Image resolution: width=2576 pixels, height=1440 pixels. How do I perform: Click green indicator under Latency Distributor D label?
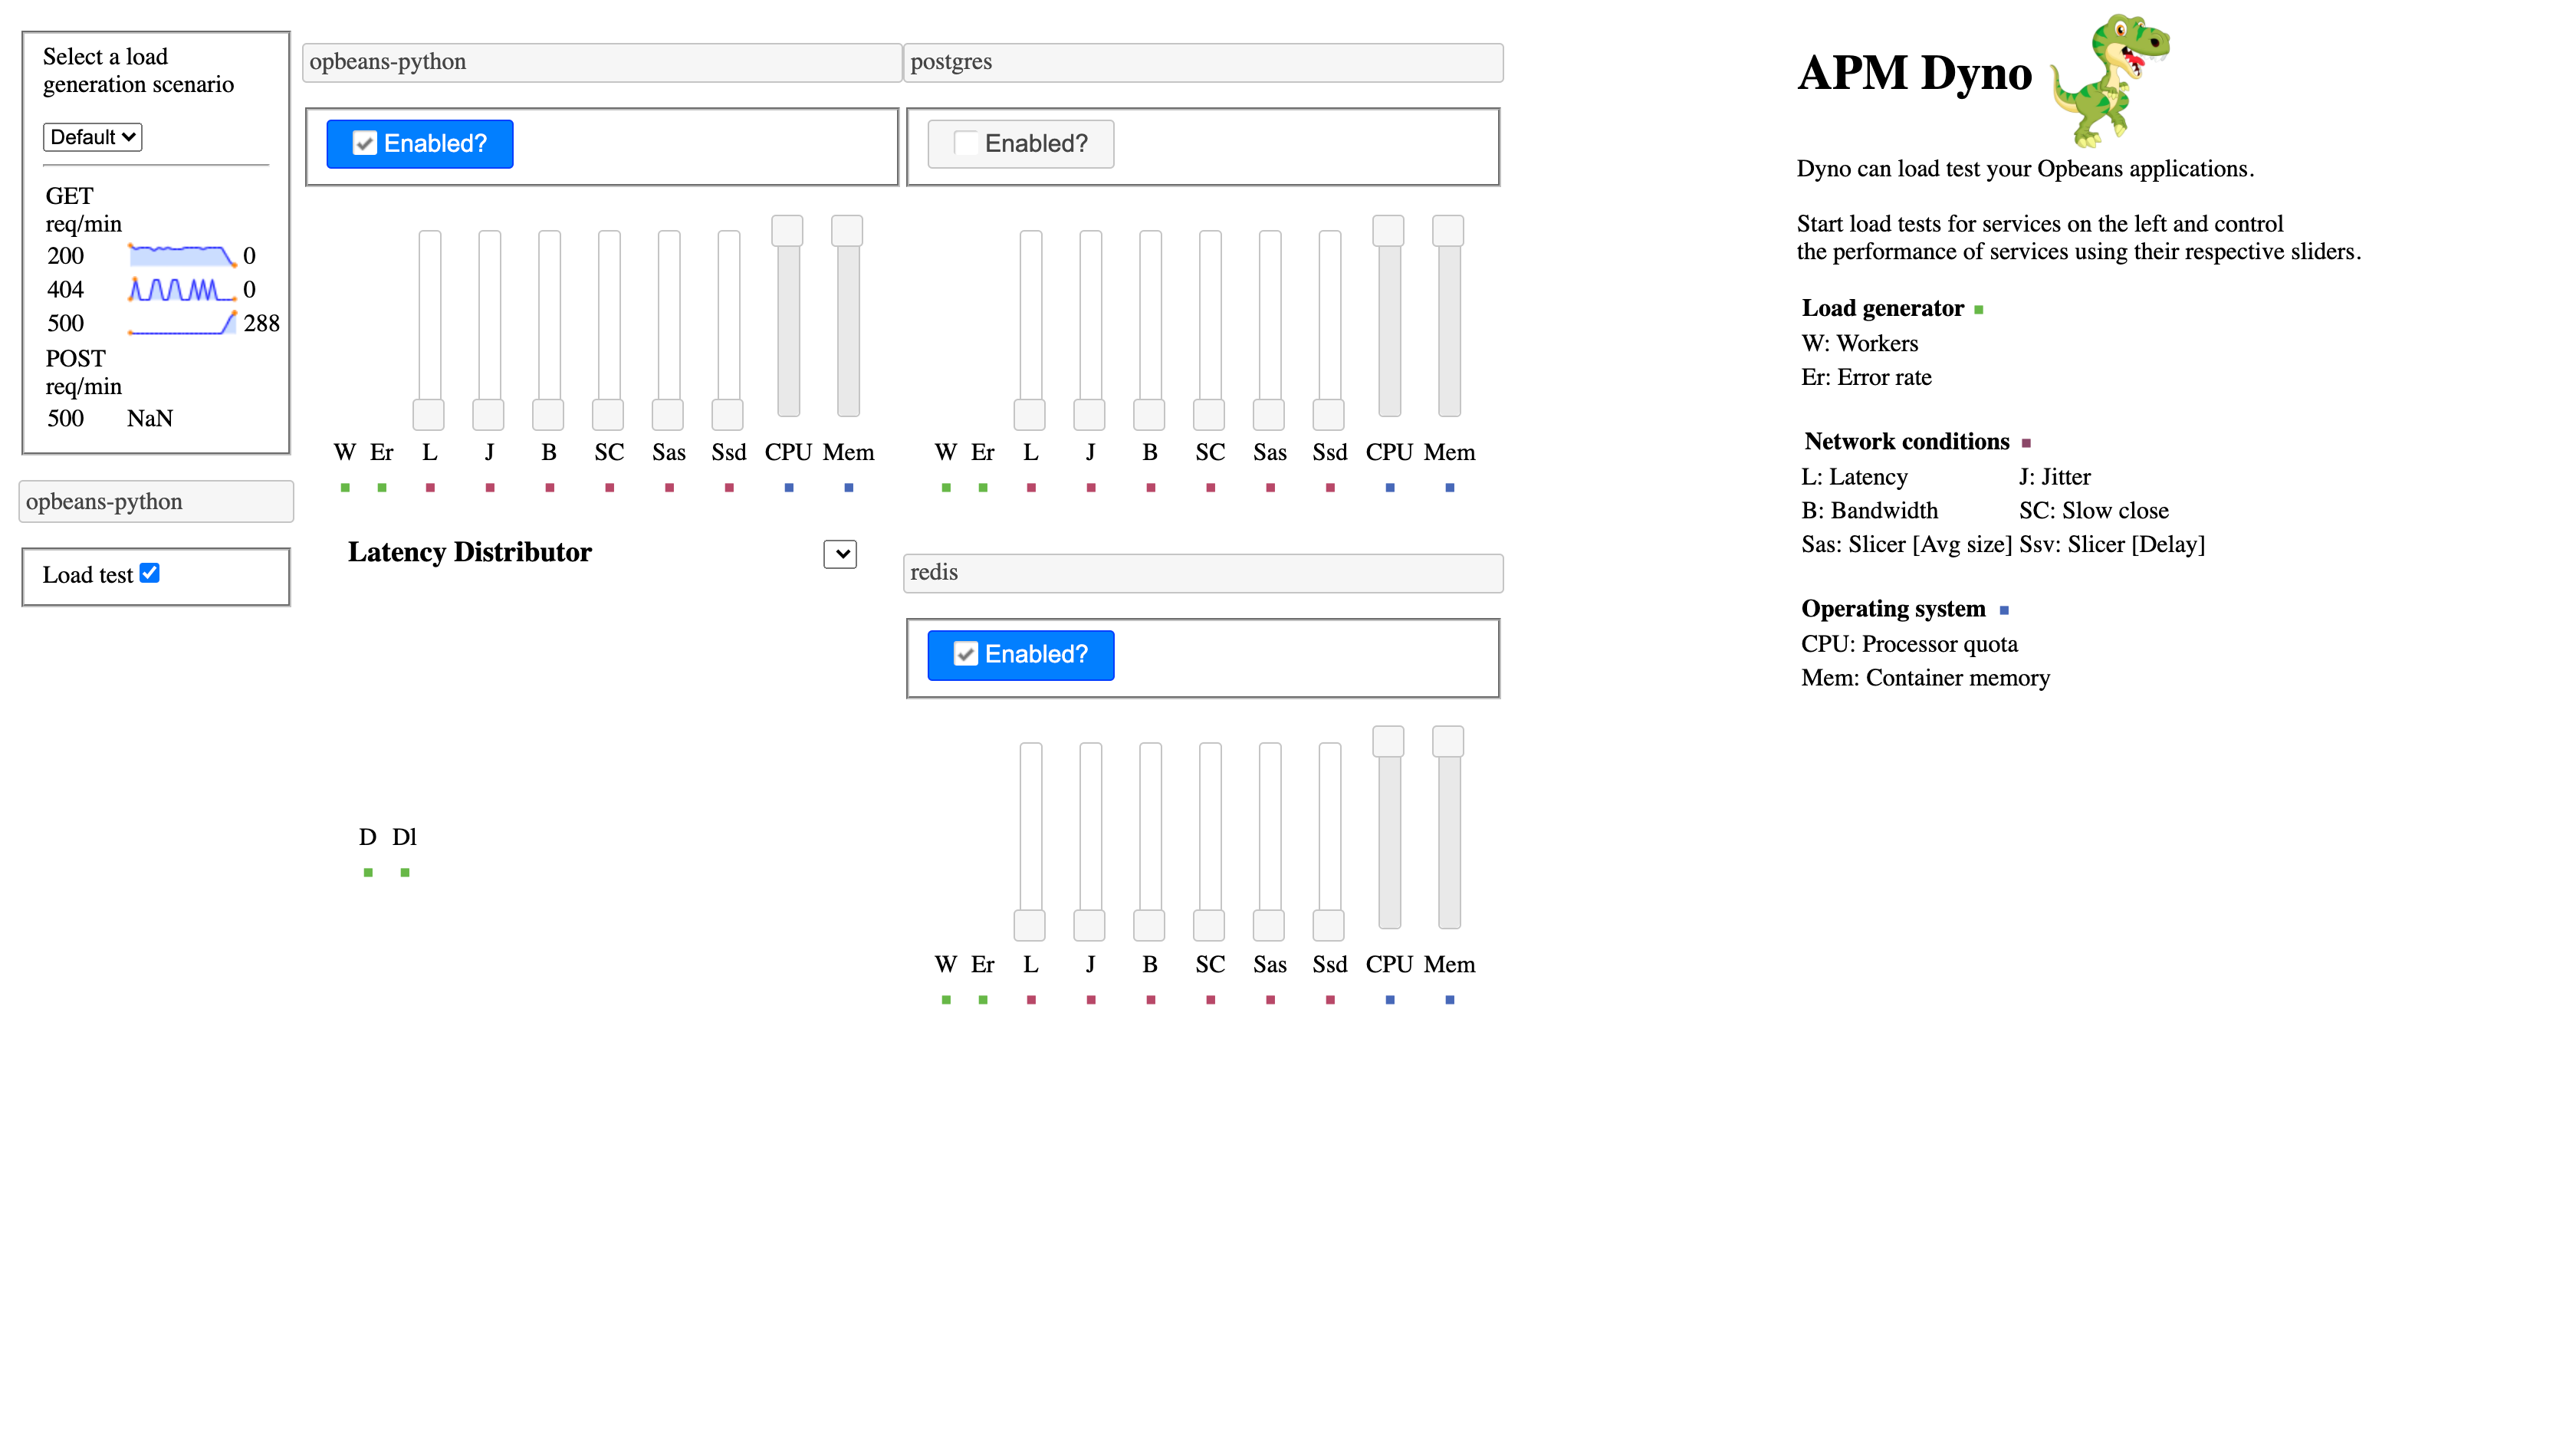click(368, 873)
